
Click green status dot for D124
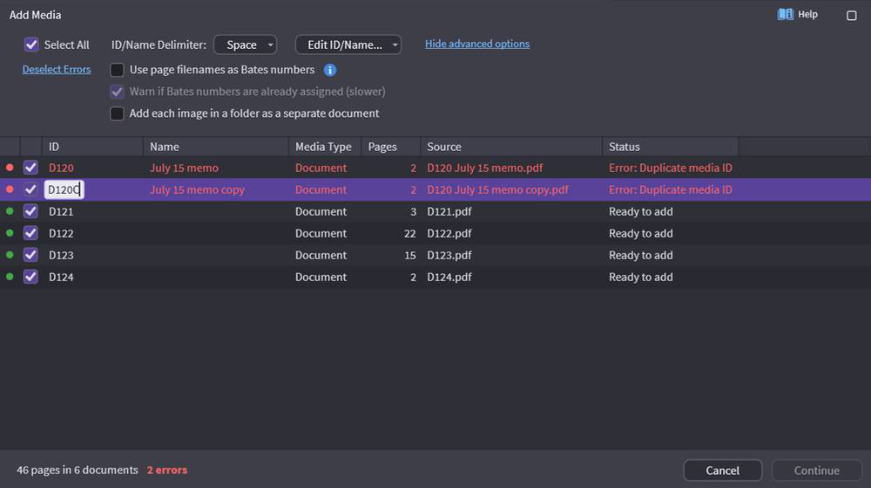pos(9,276)
